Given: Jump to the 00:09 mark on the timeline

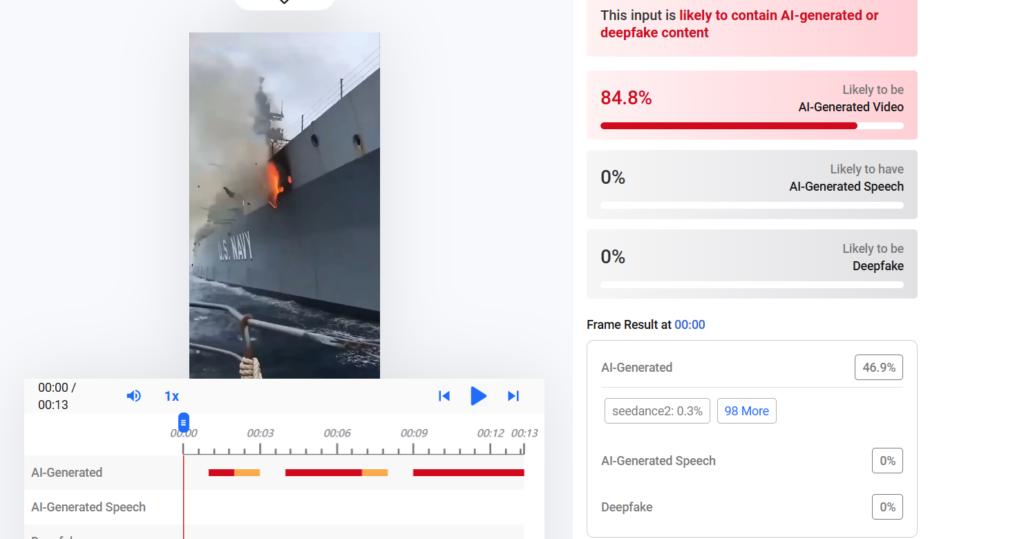Looking at the screenshot, I should coord(414,433).
